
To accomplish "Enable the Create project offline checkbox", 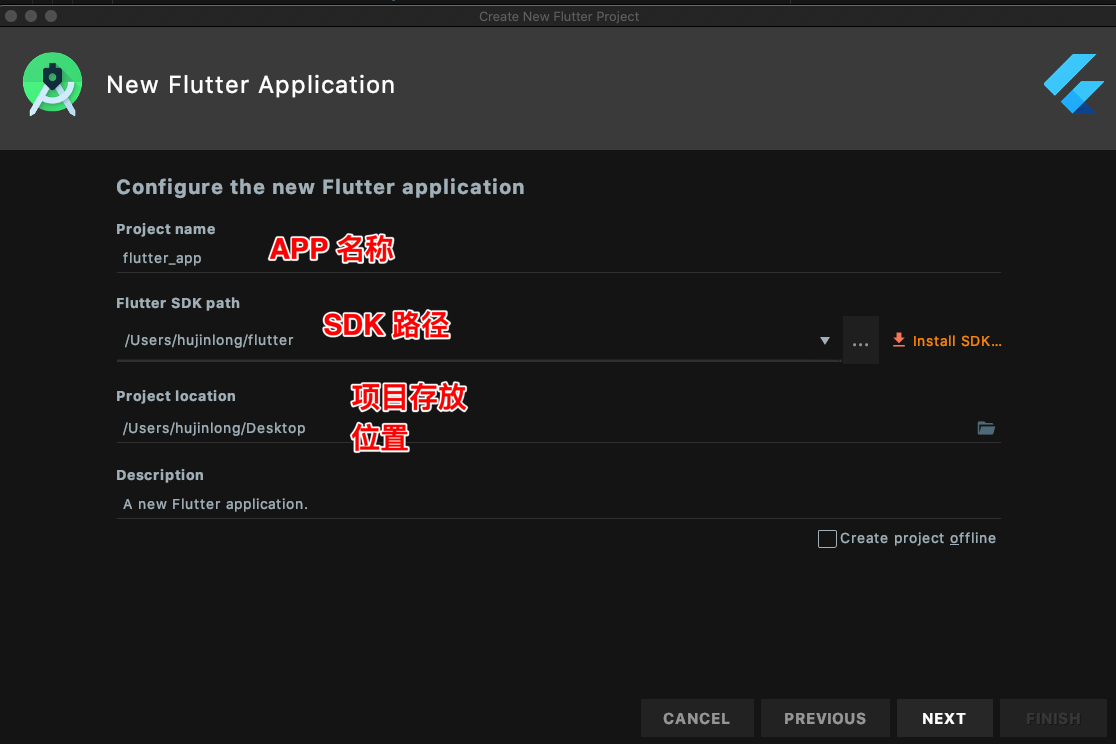I will pos(827,538).
